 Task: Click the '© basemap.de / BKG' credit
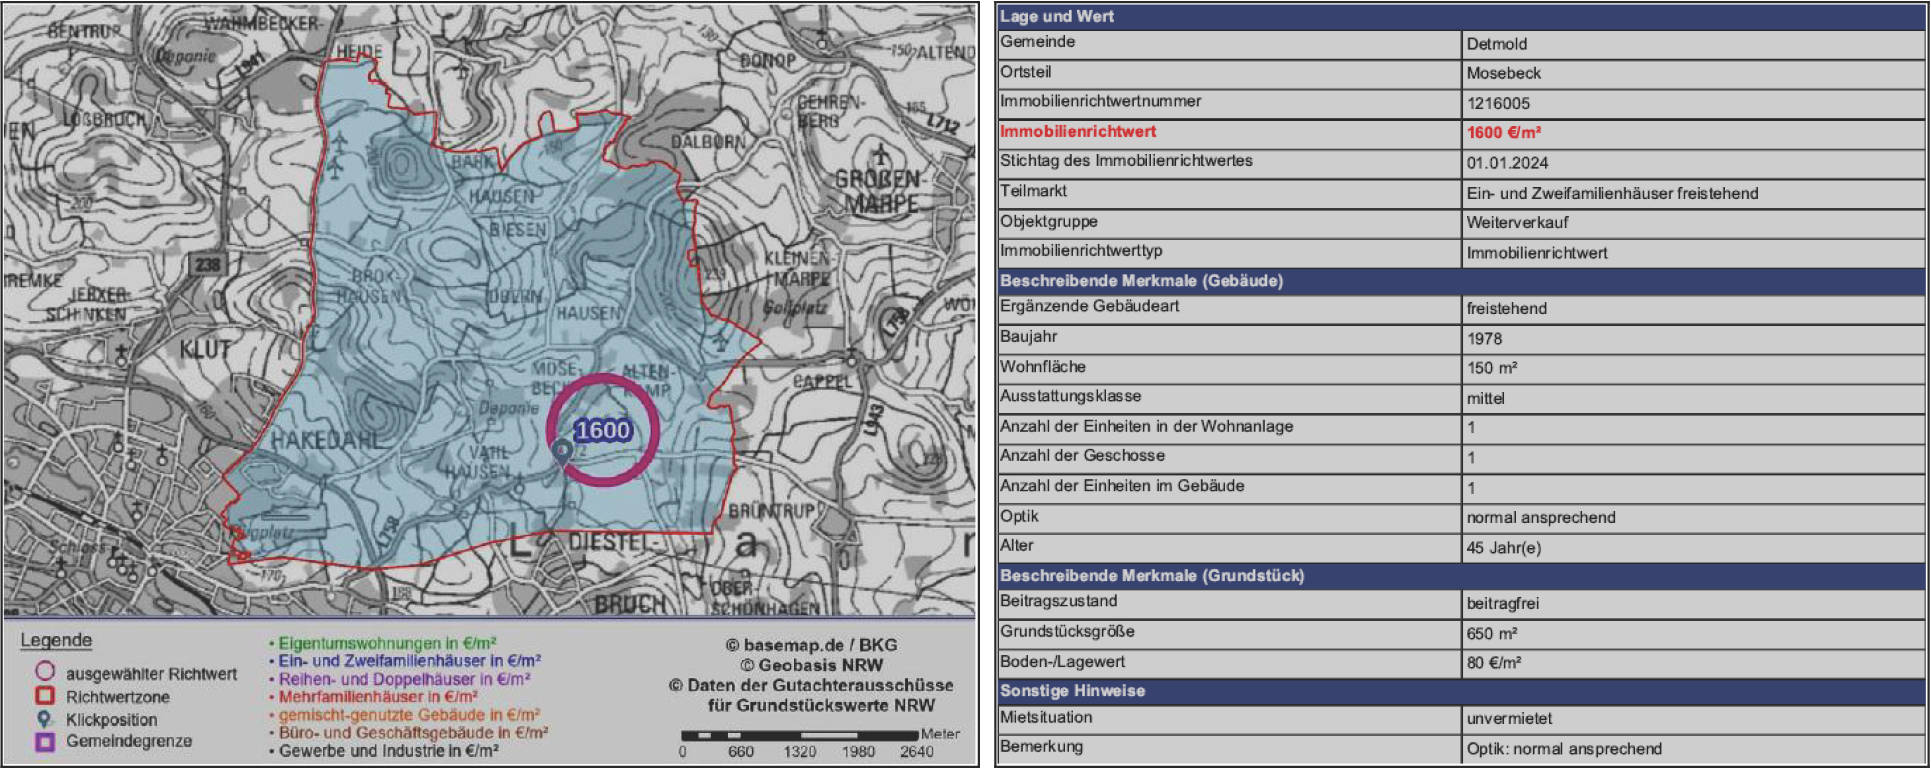811,645
